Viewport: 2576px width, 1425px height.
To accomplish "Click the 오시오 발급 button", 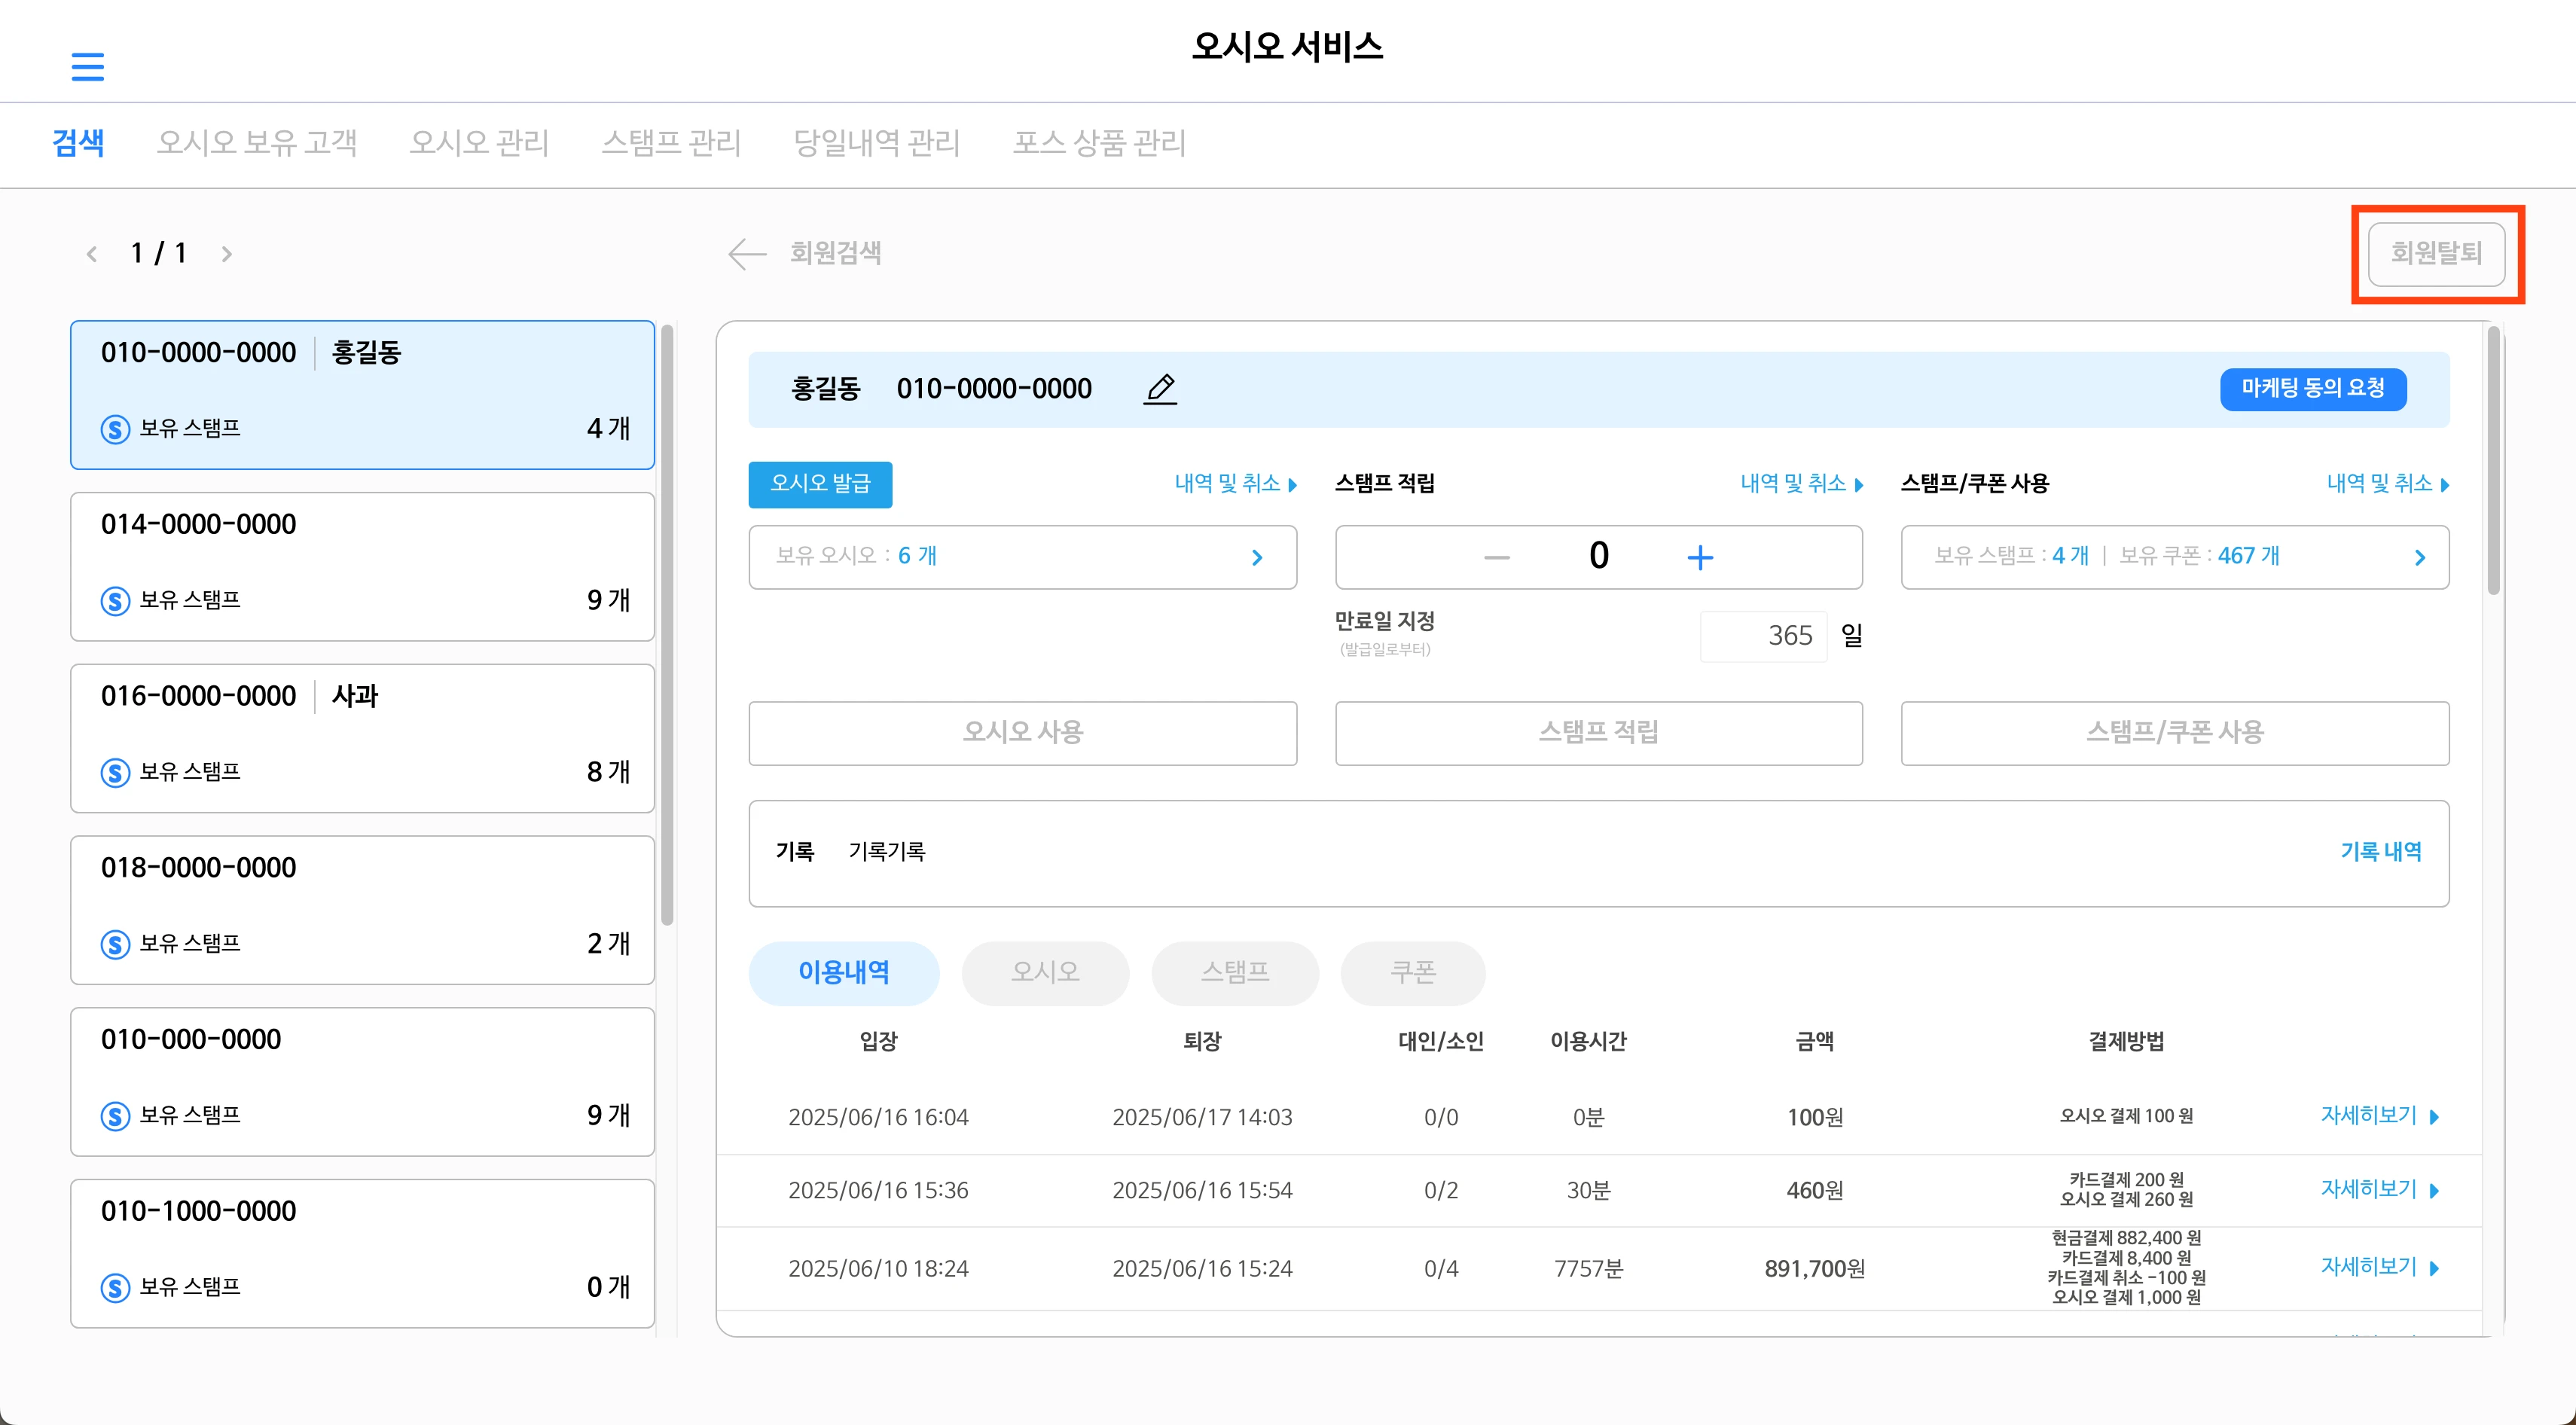I will (820, 484).
